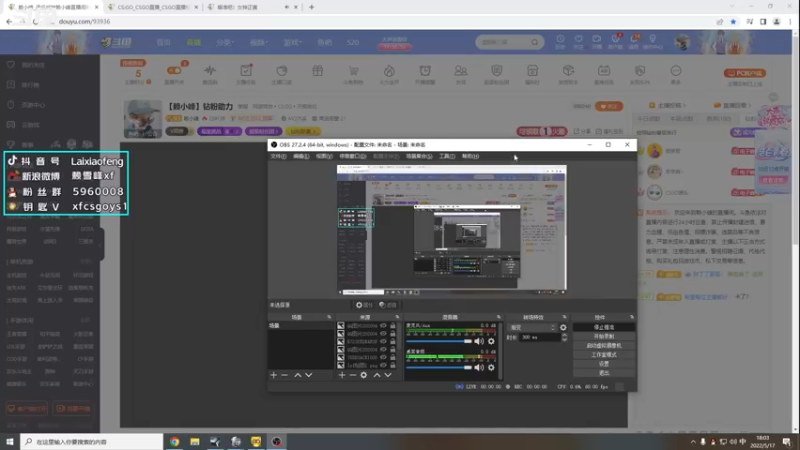Screen dimensions: 800x450
Task: Adjust the 桌面音频 volume slider
Action: (x=439, y=367)
